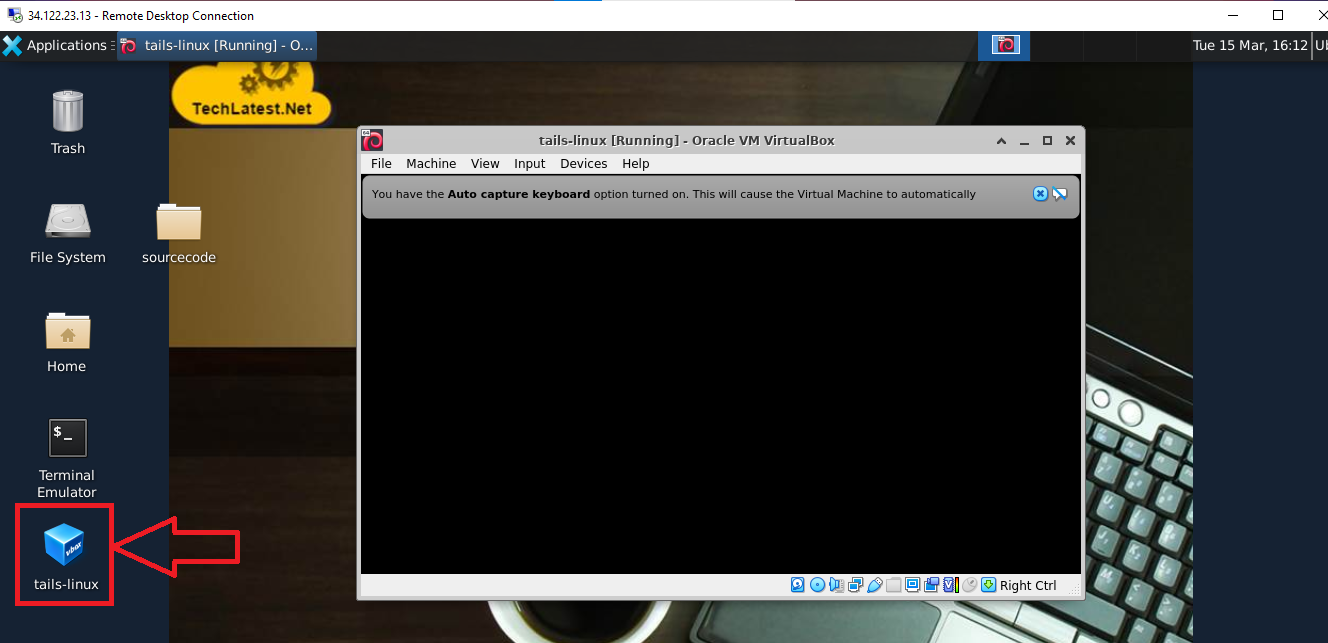This screenshot has width=1328, height=643.
Task: Click the VirtualBox tray icon in top panel
Action: coord(1004,45)
